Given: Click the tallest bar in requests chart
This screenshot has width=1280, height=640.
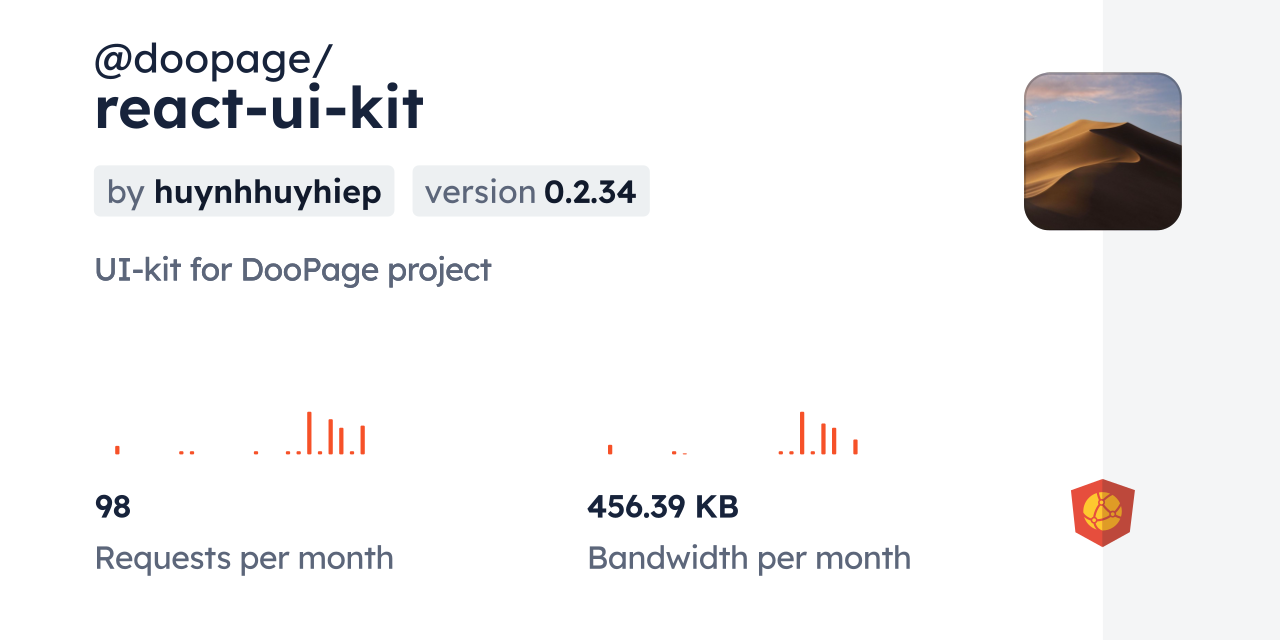Looking at the screenshot, I should click(309, 433).
